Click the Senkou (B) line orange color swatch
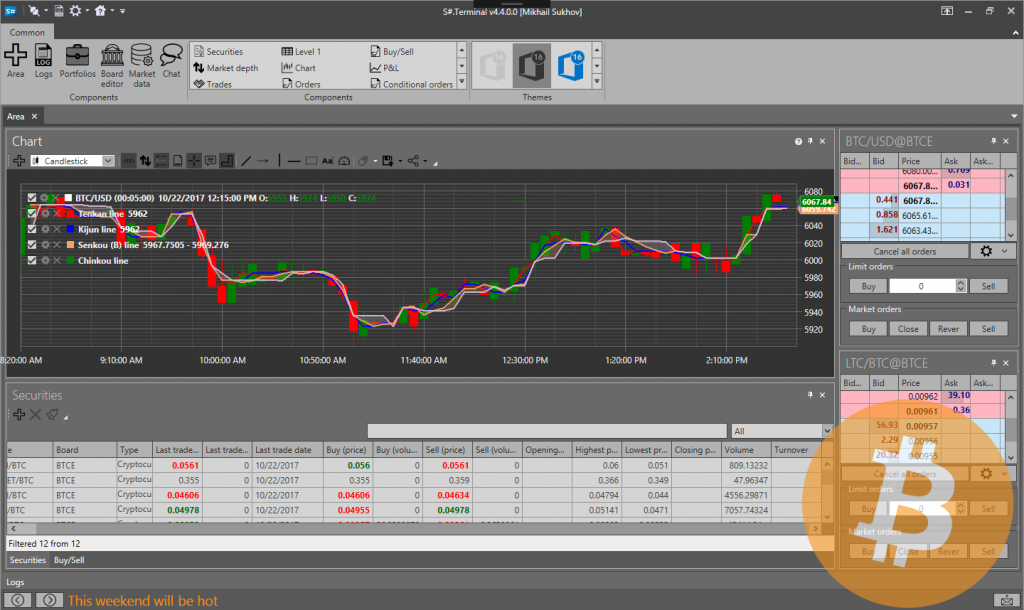The height and width of the screenshot is (610, 1024). point(69,245)
